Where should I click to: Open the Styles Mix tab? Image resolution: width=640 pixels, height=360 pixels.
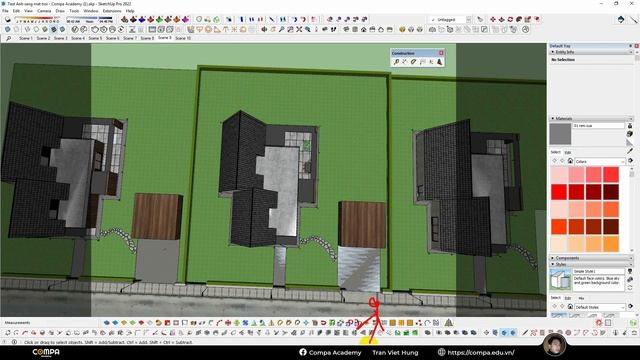[x=581, y=298]
